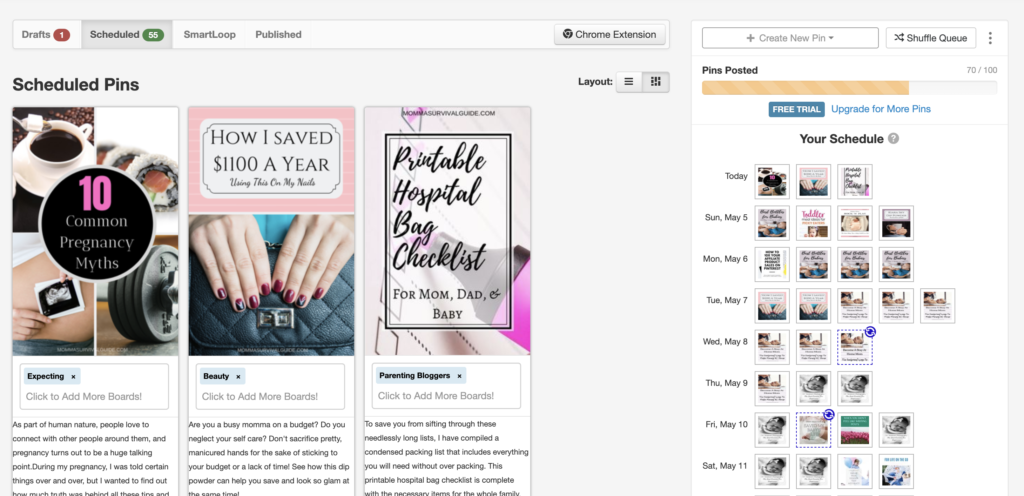Viewport: 1024px width, 496px height.
Task: Add more boards to Parenting Bloggers pin
Action: [x=436, y=395]
